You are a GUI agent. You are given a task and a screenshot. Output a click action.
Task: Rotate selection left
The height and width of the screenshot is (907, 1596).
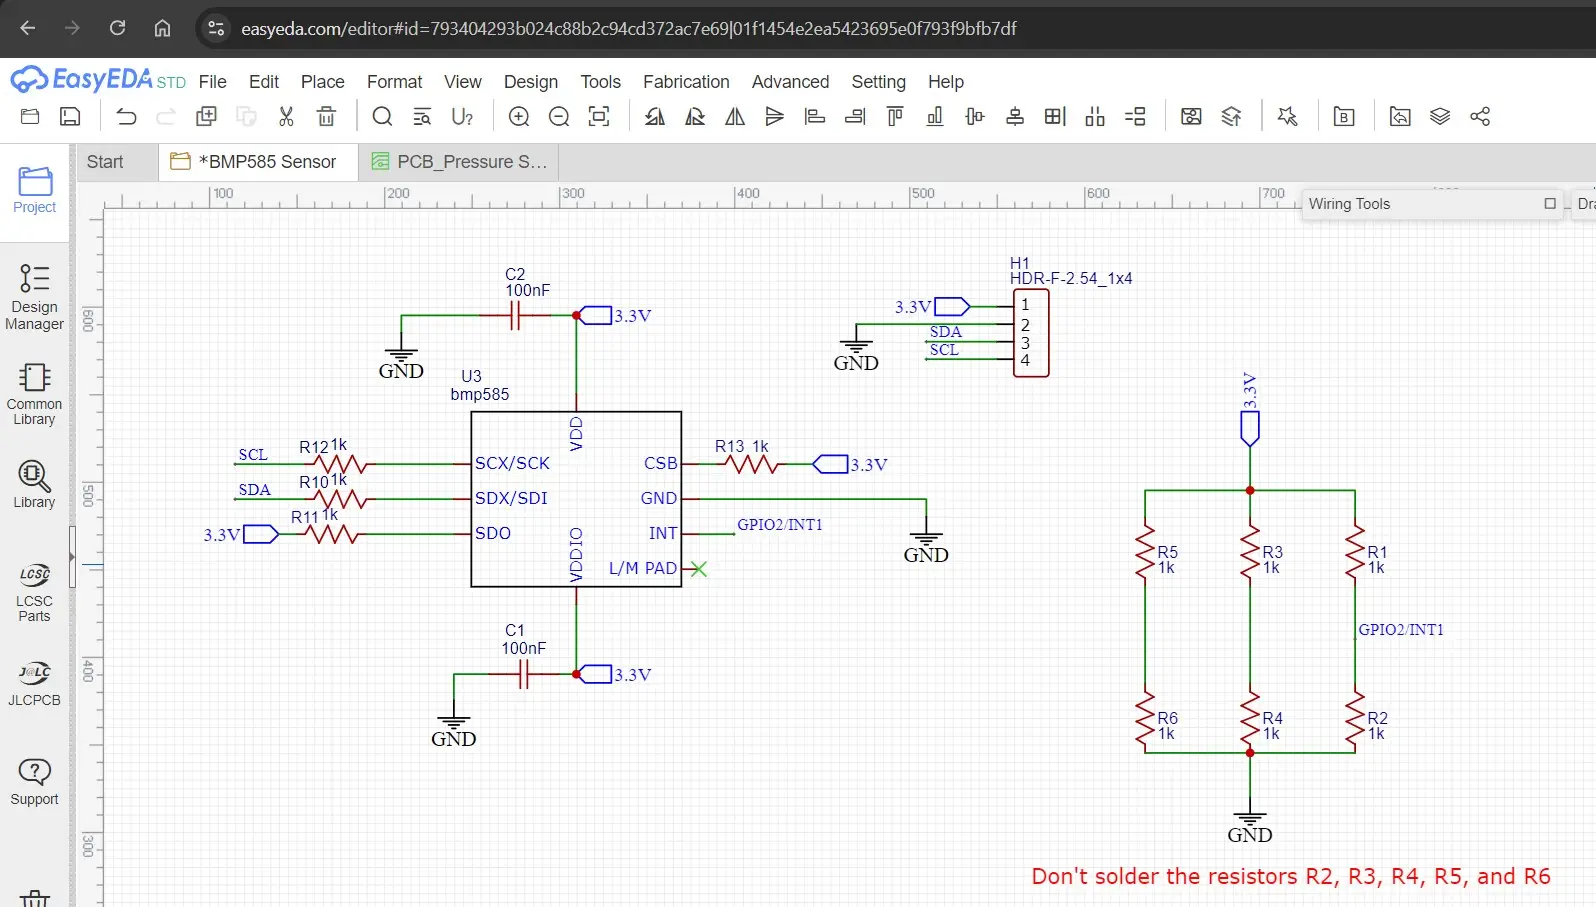655,116
